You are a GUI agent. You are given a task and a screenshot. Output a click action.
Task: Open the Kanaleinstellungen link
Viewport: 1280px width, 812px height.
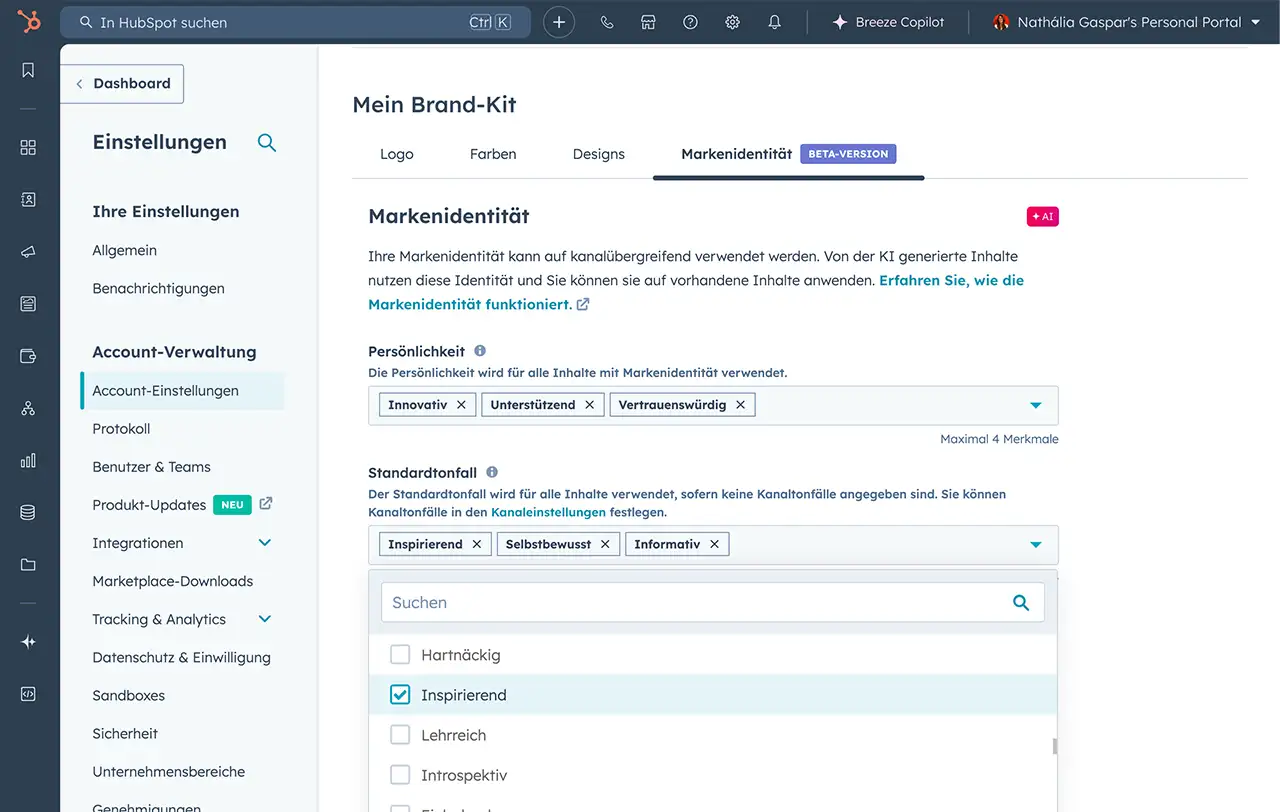tap(548, 512)
